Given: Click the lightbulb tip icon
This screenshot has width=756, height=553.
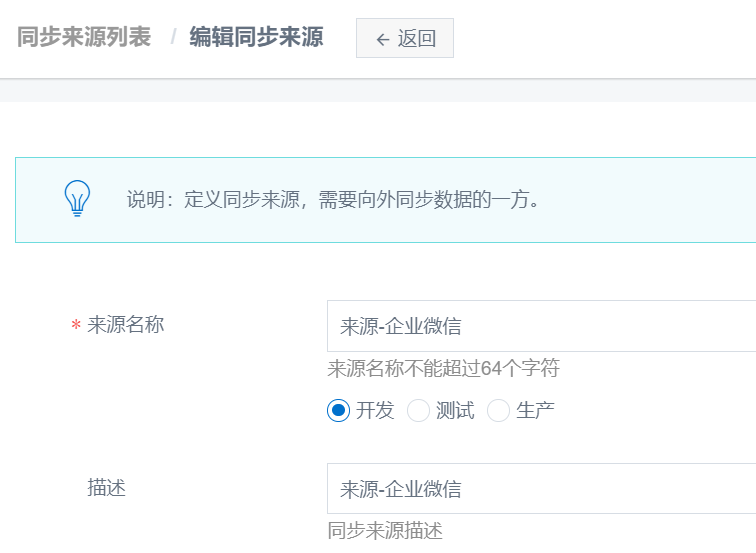Looking at the screenshot, I should pyautogui.click(x=77, y=199).
